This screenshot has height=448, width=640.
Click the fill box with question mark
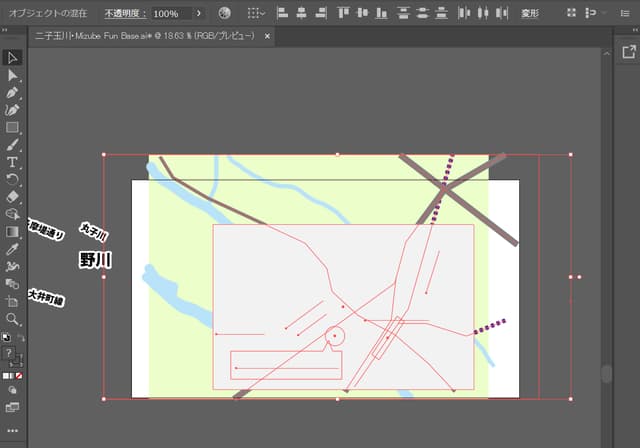[x=9, y=353]
